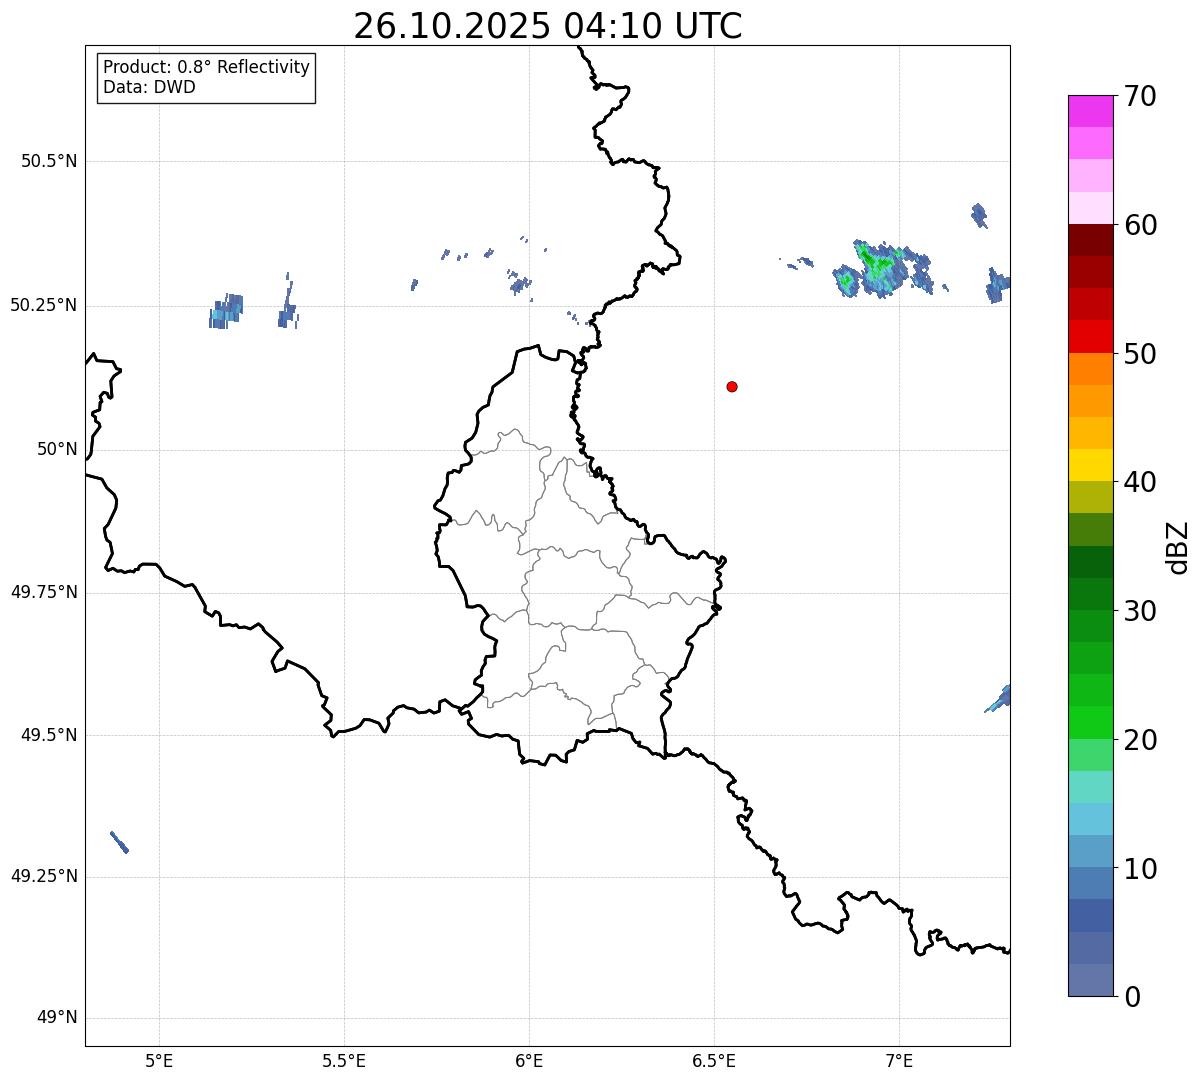
Task: Click the 7°E longitude tick label
Action: point(899,1060)
